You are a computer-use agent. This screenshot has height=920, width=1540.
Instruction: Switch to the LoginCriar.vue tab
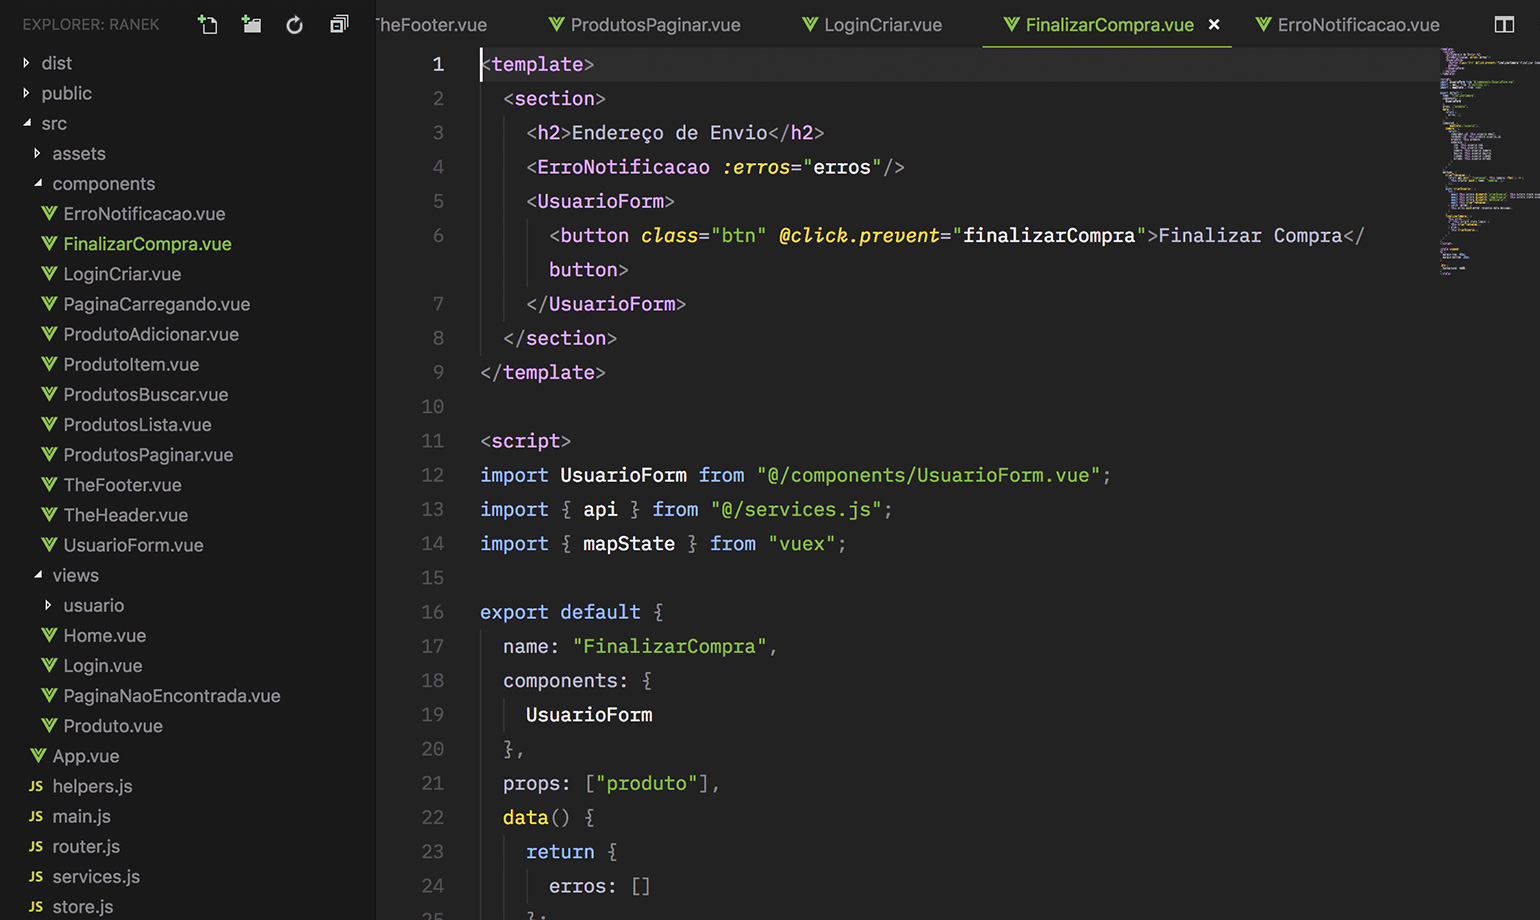click(872, 25)
